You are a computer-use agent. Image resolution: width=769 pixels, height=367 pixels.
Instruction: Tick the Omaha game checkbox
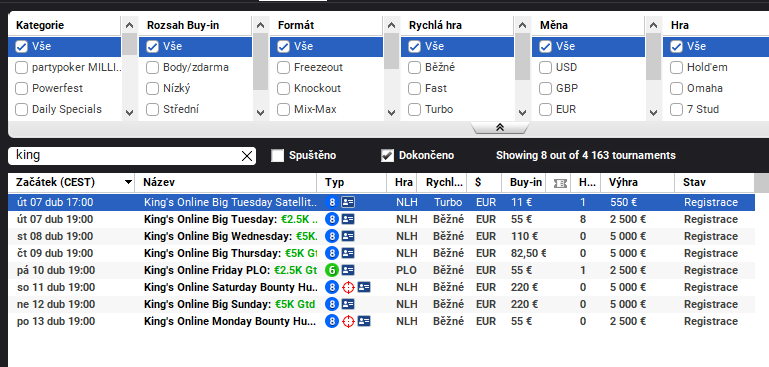point(676,88)
